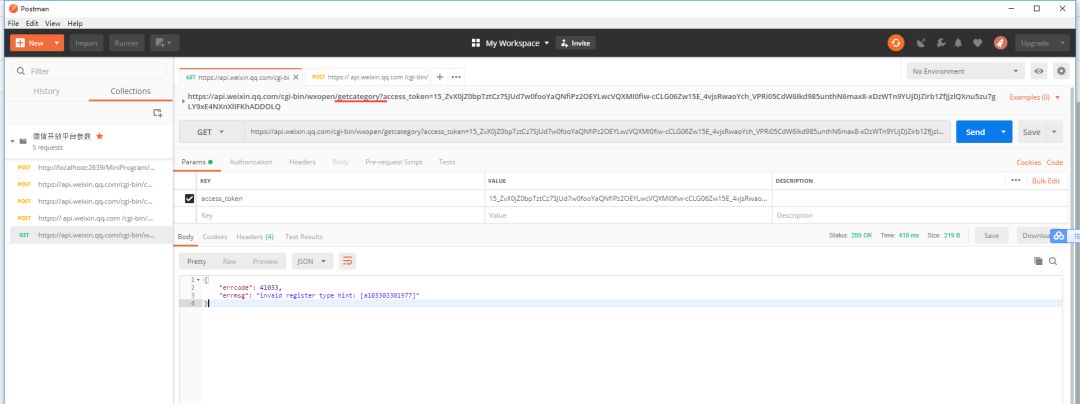
Task: Open the Test Results tab
Action: tap(304, 236)
